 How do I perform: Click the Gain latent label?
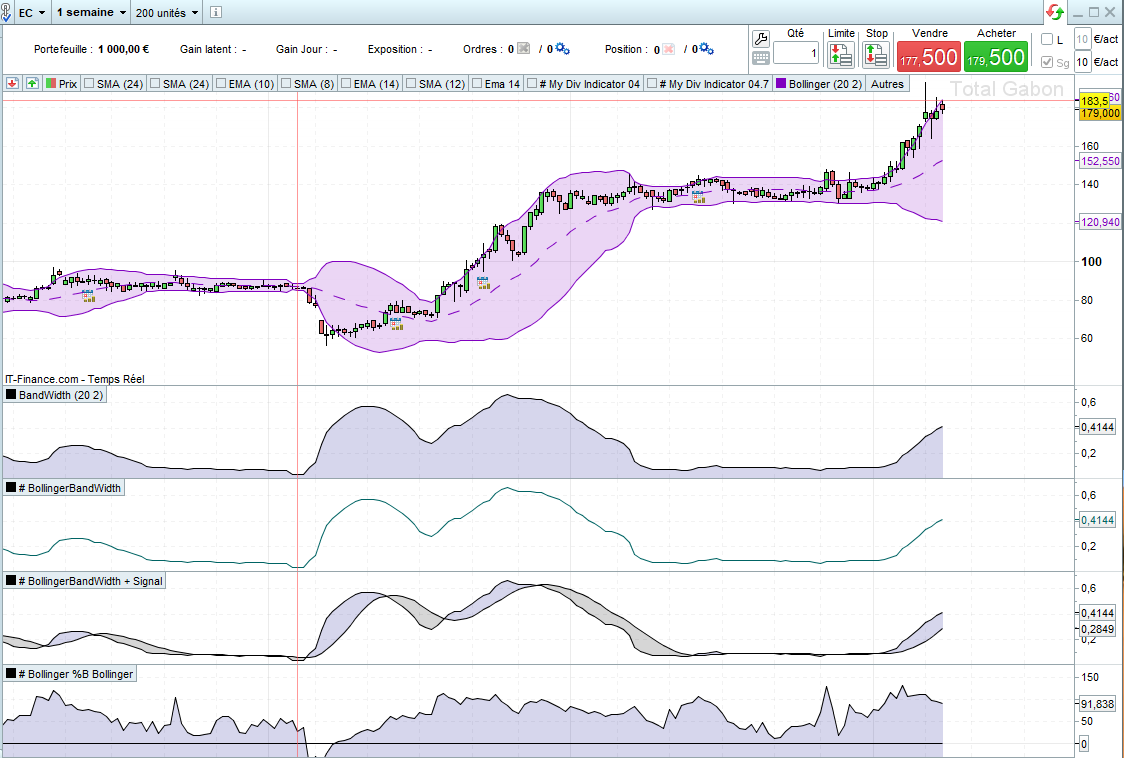(209, 49)
